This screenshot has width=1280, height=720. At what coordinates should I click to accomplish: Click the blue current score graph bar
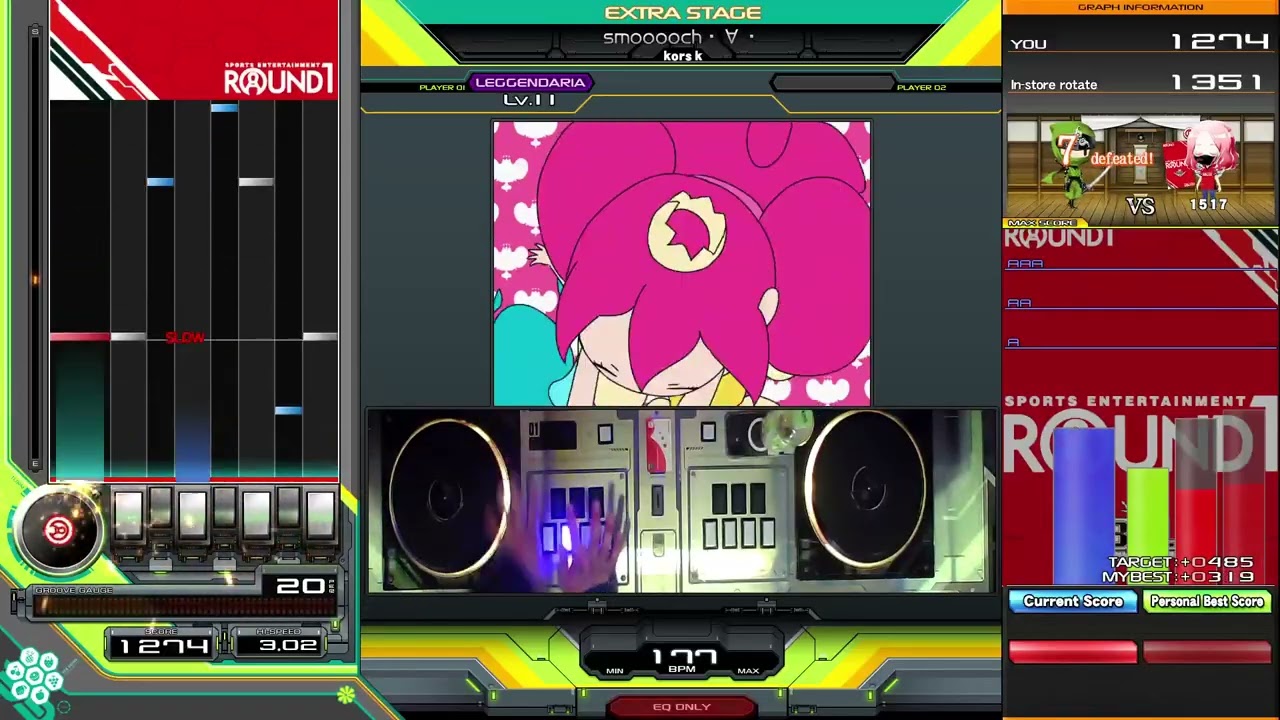1083,505
